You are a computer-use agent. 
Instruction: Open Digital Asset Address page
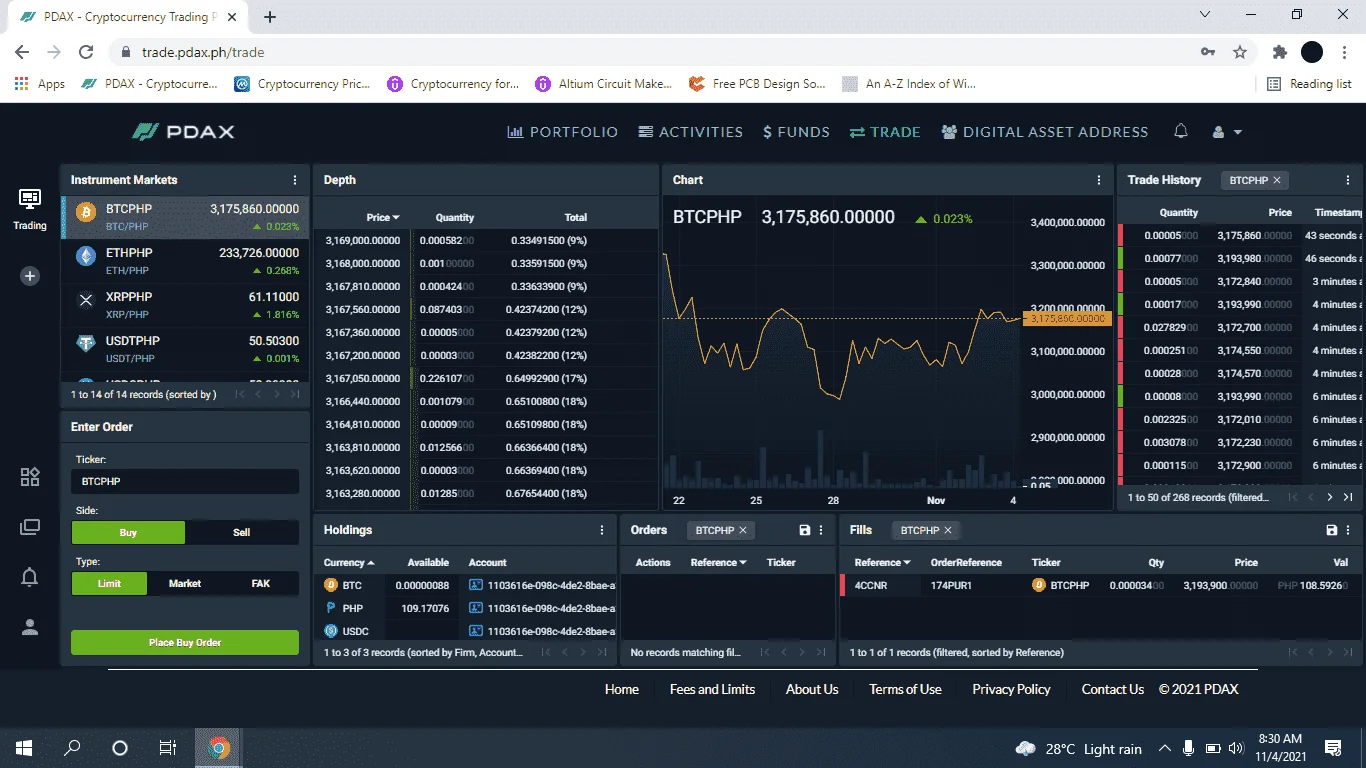1045,132
